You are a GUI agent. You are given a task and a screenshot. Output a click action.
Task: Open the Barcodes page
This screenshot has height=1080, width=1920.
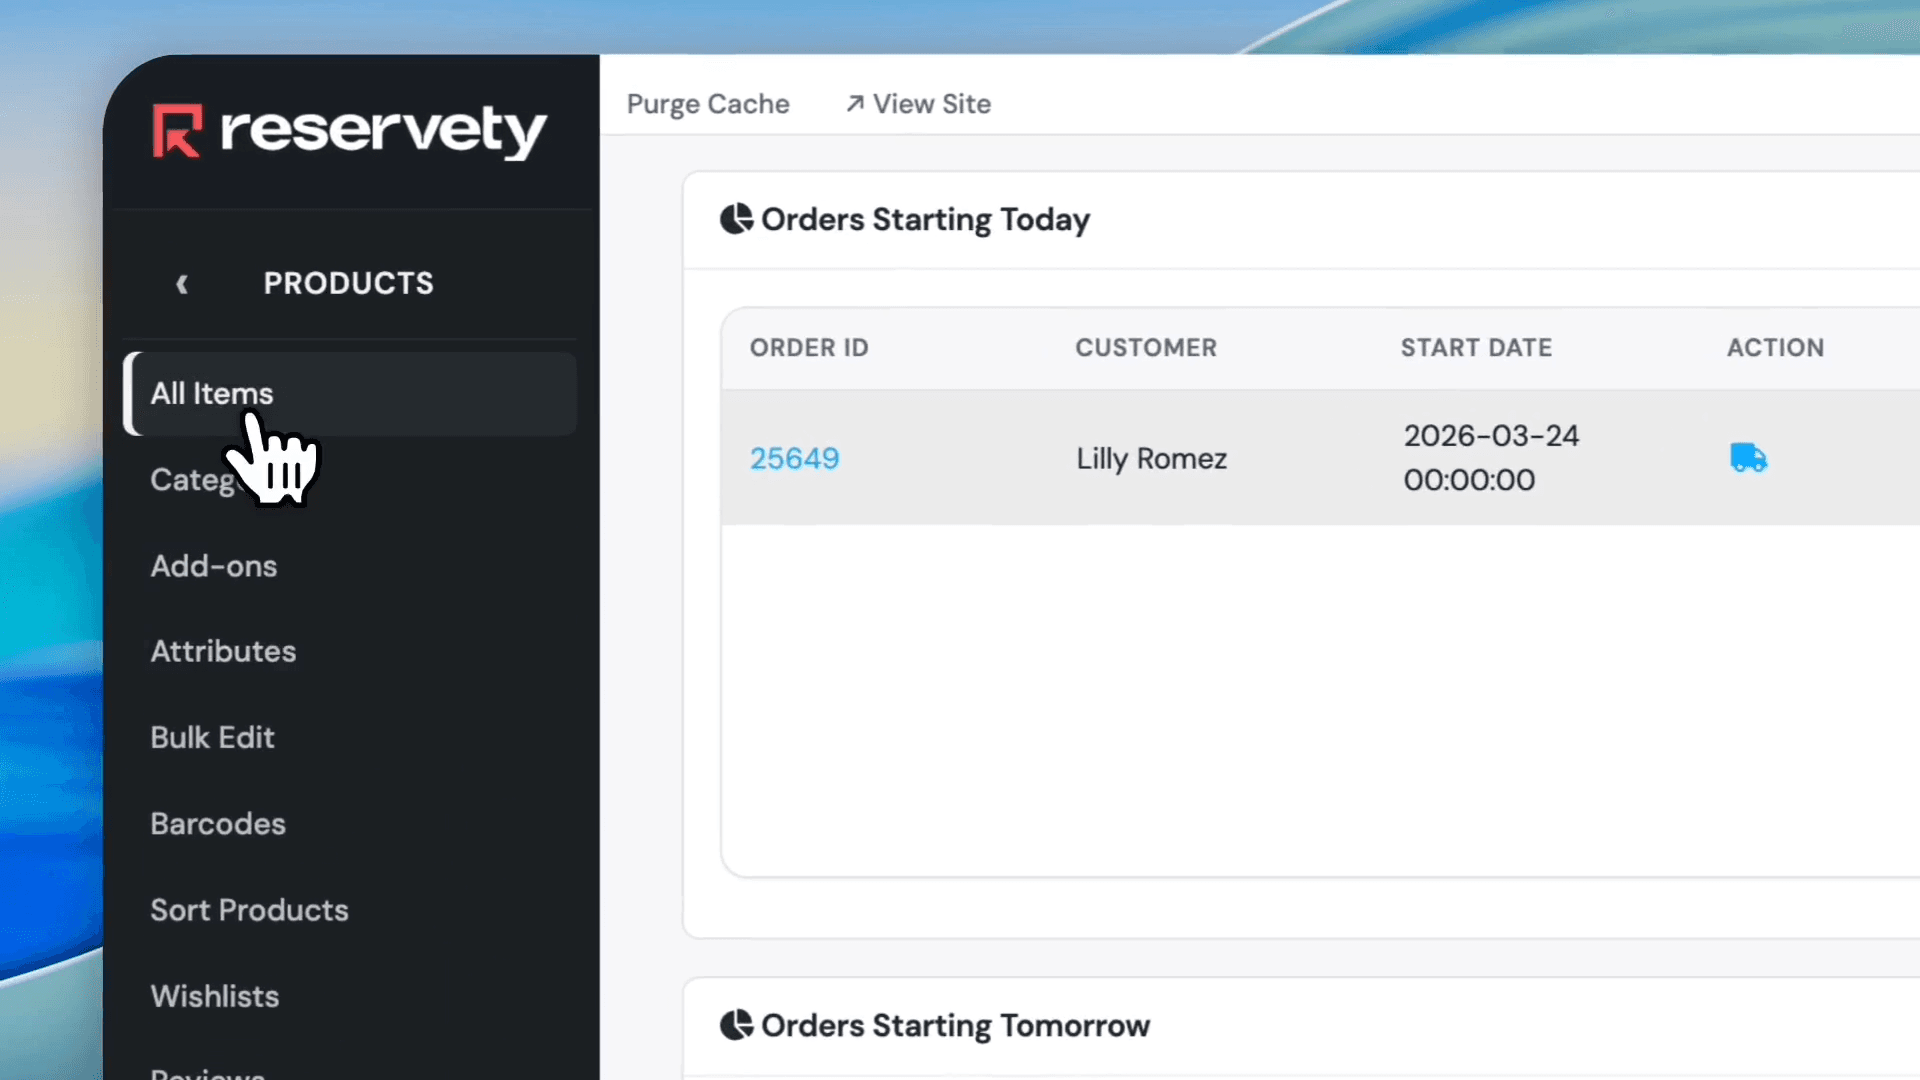point(218,823)
